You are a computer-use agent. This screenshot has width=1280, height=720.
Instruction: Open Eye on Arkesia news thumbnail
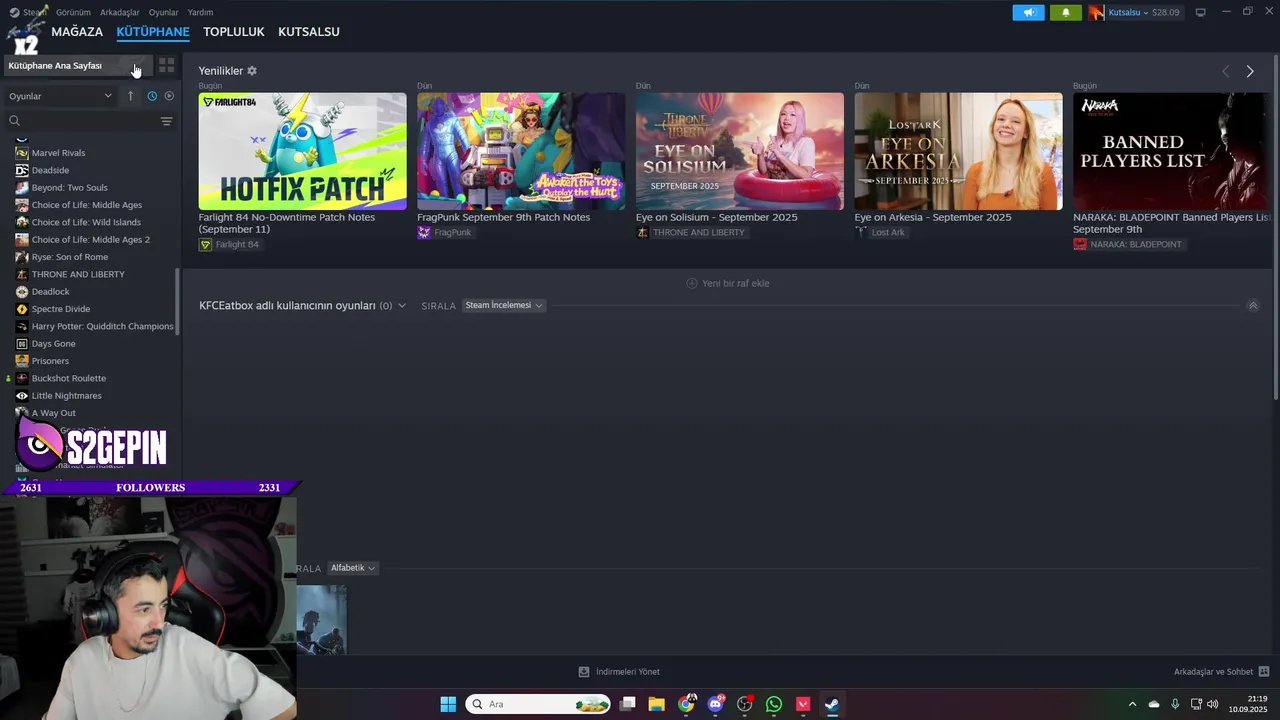coord(958,151)
